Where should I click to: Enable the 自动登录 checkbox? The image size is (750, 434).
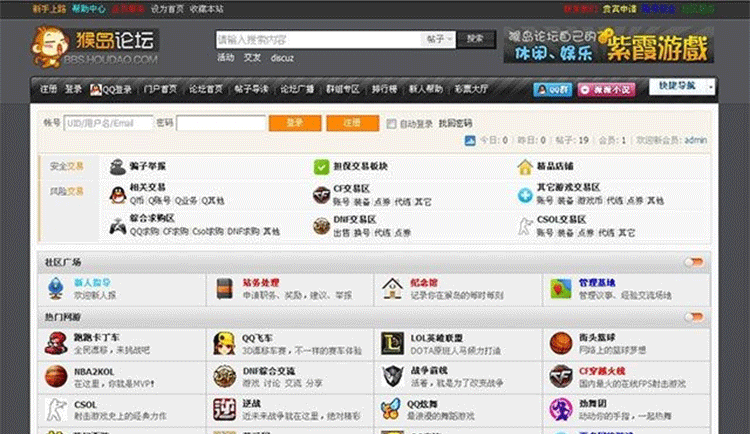(x=391, y=124)
